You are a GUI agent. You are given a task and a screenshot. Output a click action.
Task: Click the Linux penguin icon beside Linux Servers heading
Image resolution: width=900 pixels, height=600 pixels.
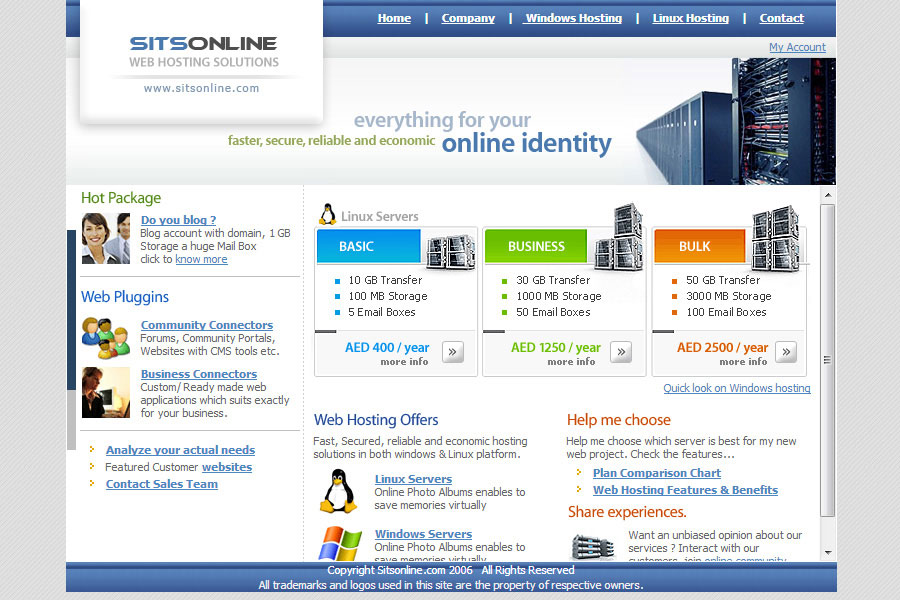[x=327, y=215]
